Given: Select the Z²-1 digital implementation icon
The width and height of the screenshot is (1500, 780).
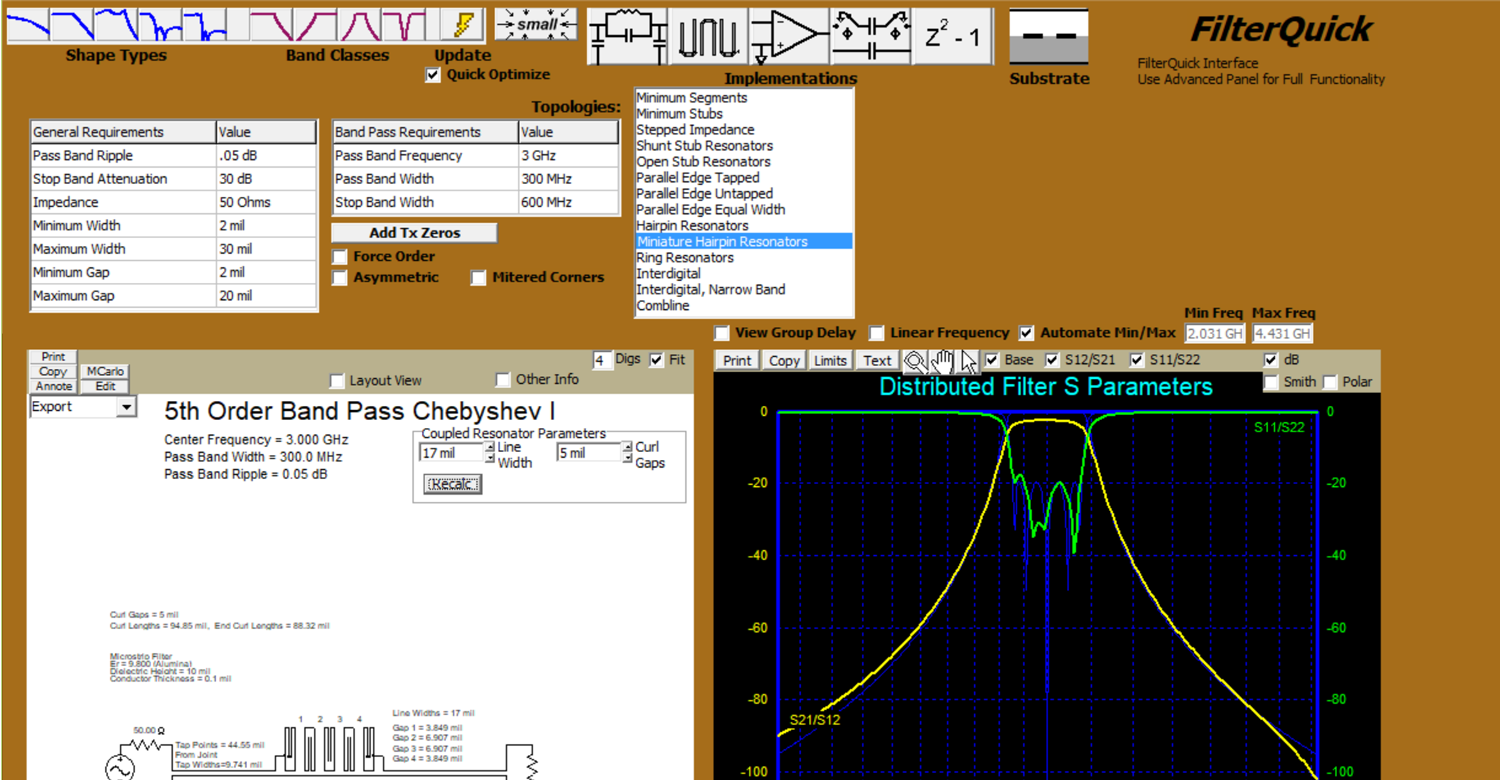Looking at the screenshot, I should pyautogui.click(x=952, y=33).
